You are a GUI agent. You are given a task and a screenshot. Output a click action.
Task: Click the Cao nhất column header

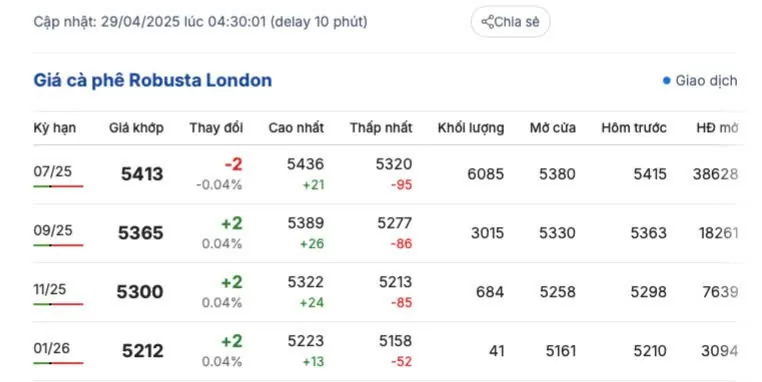(x=296, y=128)
